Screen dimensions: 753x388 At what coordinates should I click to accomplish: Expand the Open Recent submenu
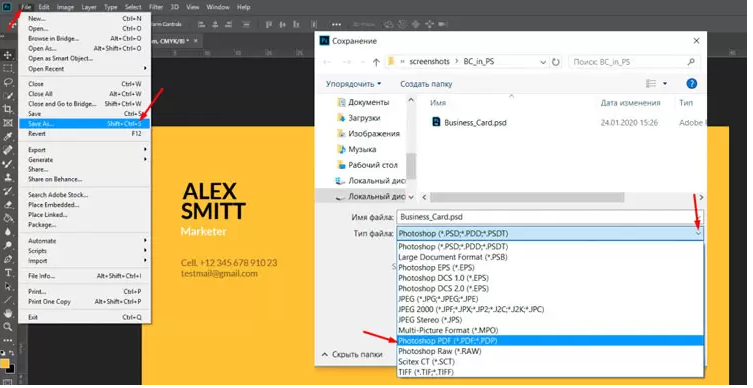coord(85,69)
